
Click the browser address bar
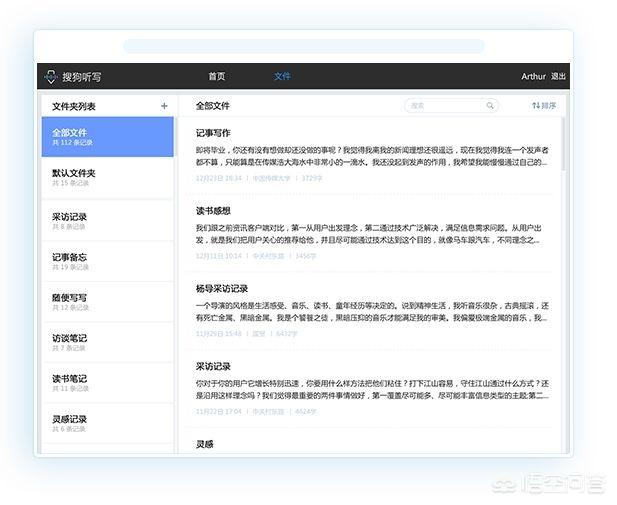click(x=304, y=46)
